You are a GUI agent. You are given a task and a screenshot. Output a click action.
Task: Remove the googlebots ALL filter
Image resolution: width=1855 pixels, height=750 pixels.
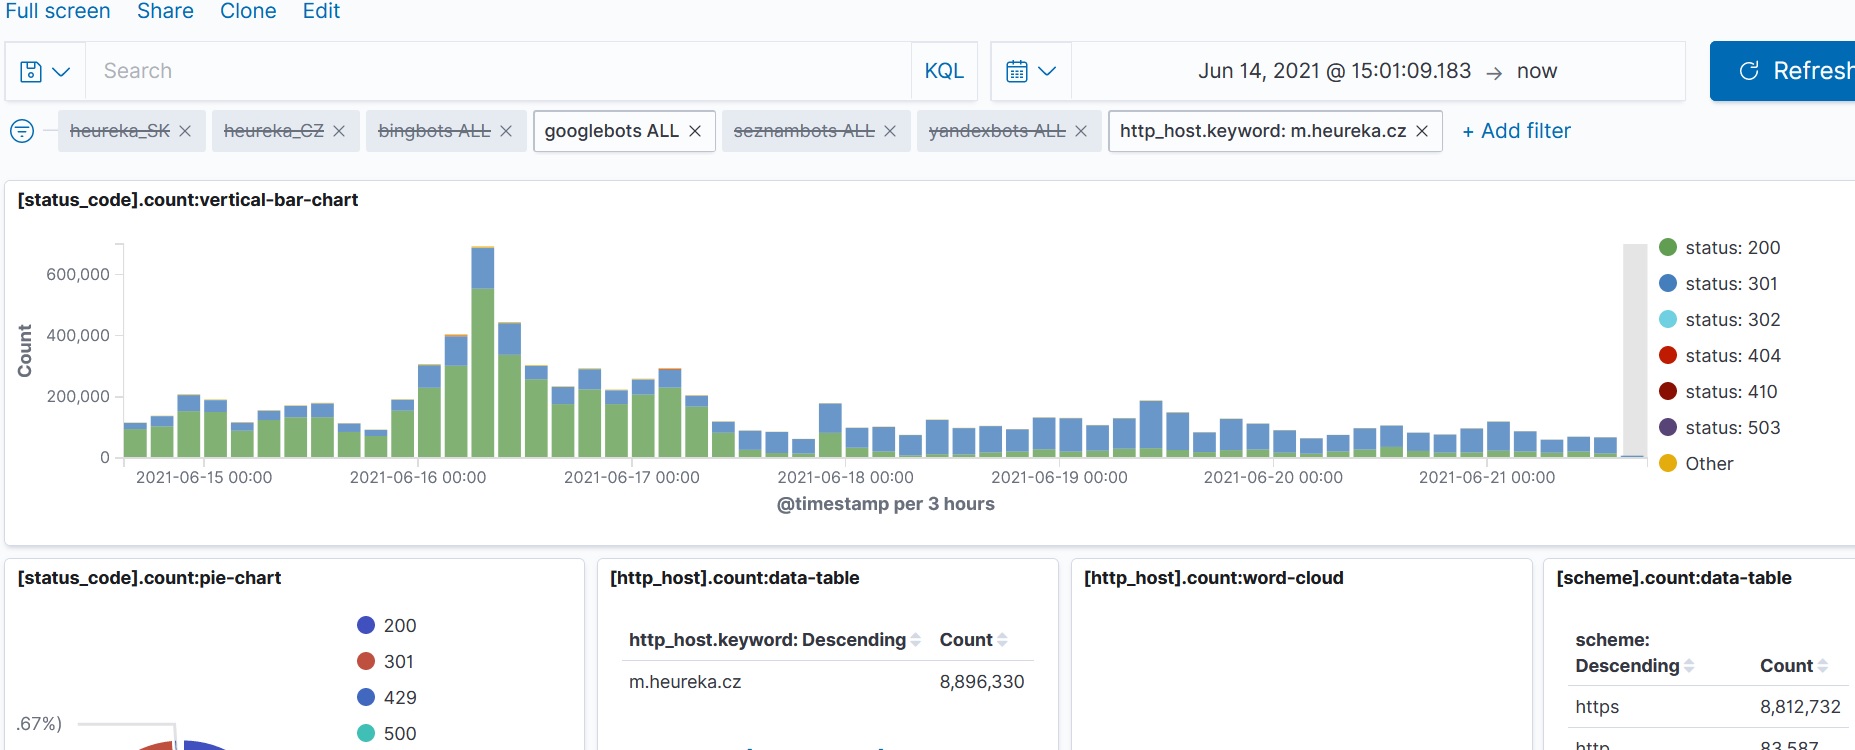click(x=695, y=131)
